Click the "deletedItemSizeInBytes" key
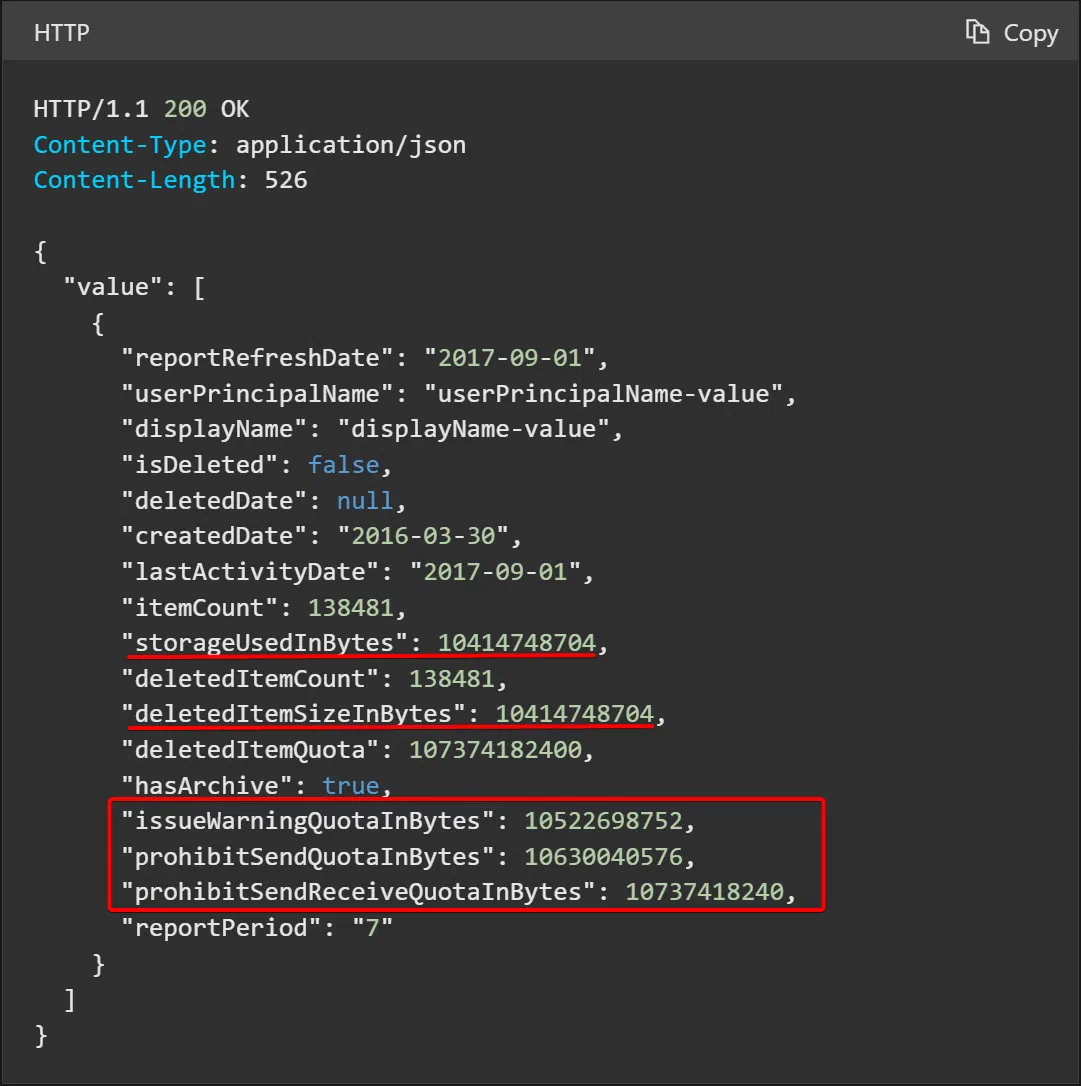 (x=294, y=714)
